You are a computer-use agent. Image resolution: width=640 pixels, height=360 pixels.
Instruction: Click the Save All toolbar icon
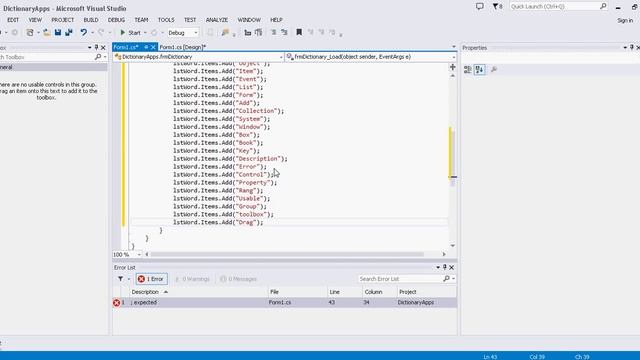point(69,32)
